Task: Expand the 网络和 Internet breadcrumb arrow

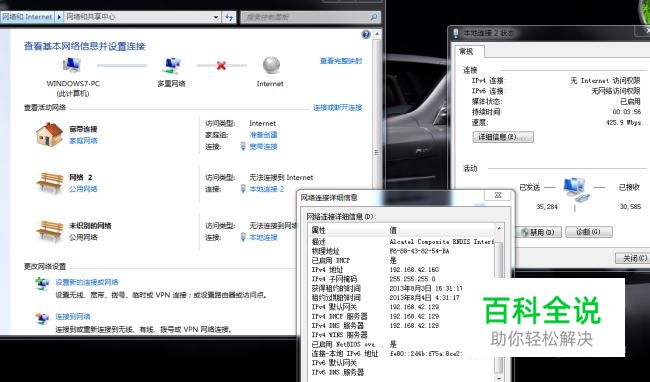Action: coord(59,17)
